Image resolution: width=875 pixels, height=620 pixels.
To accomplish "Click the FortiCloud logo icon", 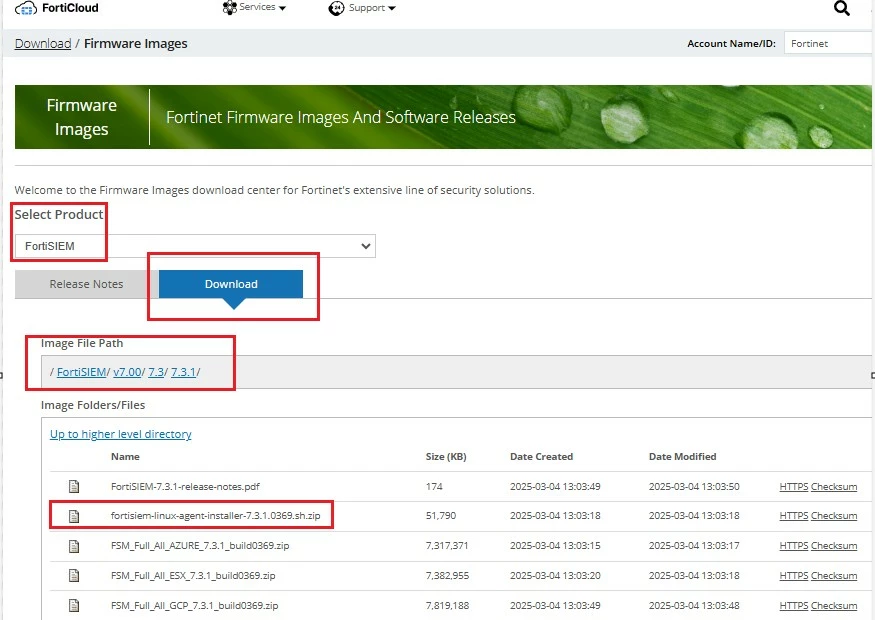I will [26, 8].
